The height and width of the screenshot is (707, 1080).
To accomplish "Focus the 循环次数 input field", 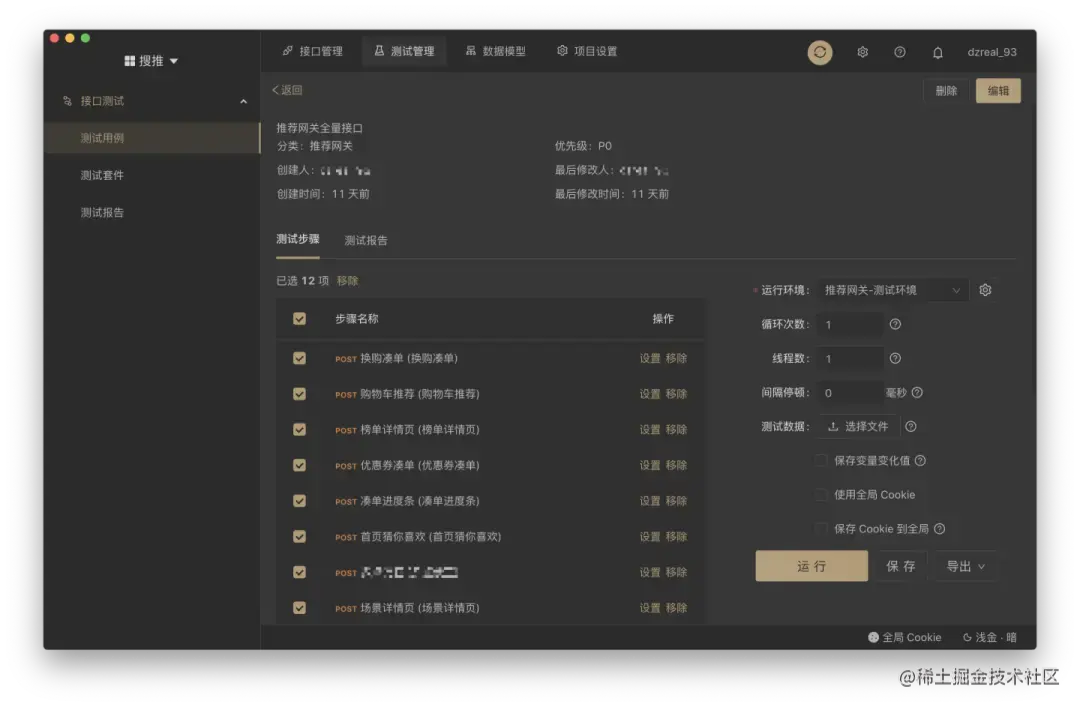I will coord(850,325).
